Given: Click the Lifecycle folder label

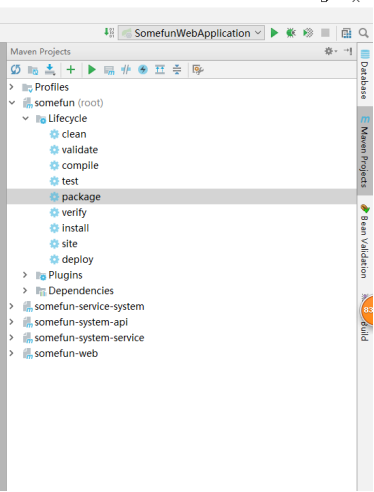Looking at the screenshot, I should tap(67, 118).
